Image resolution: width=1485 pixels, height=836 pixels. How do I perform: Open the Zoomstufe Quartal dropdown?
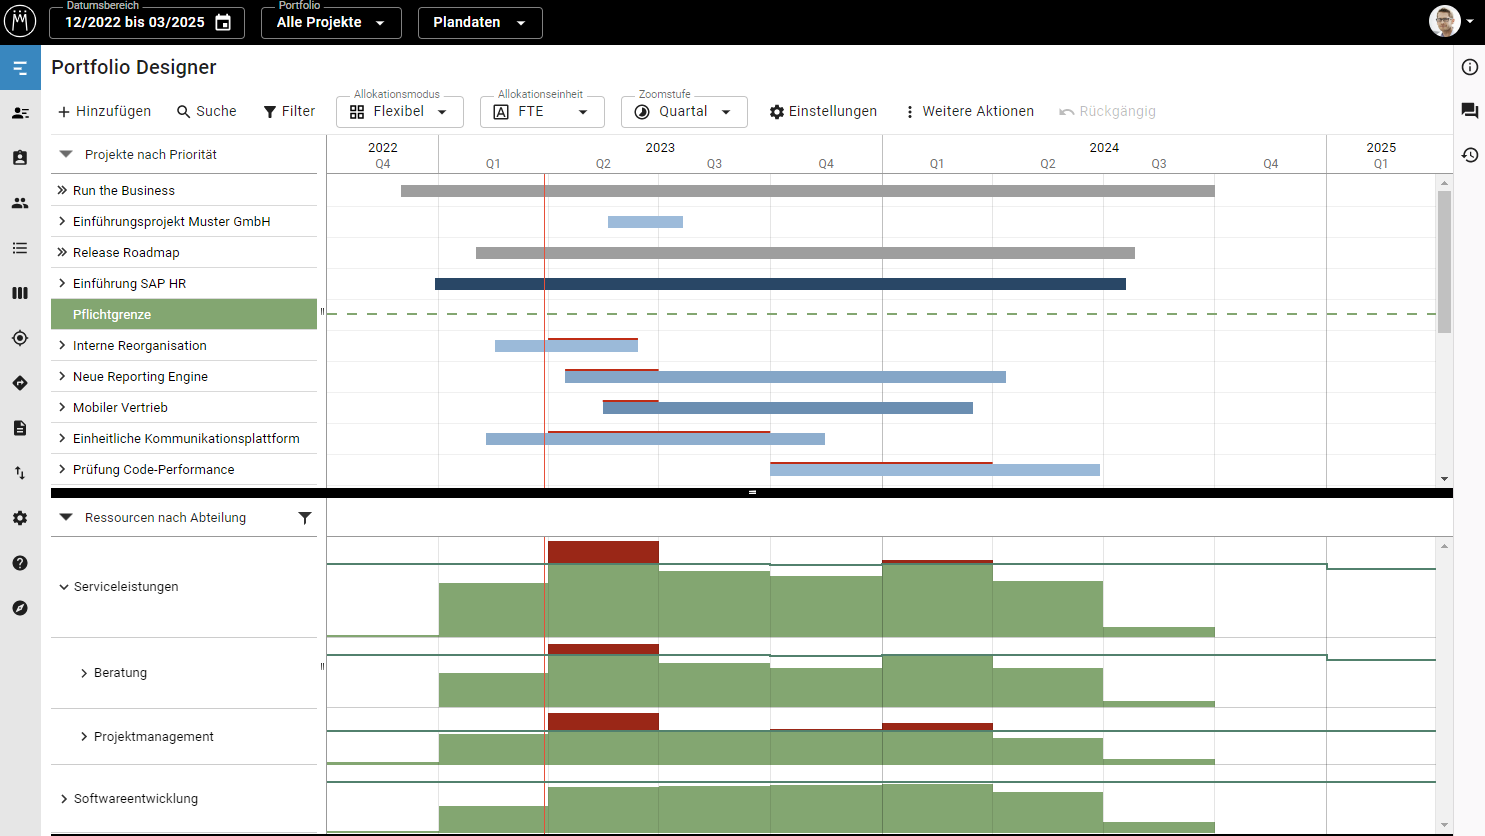coord(684,112)
